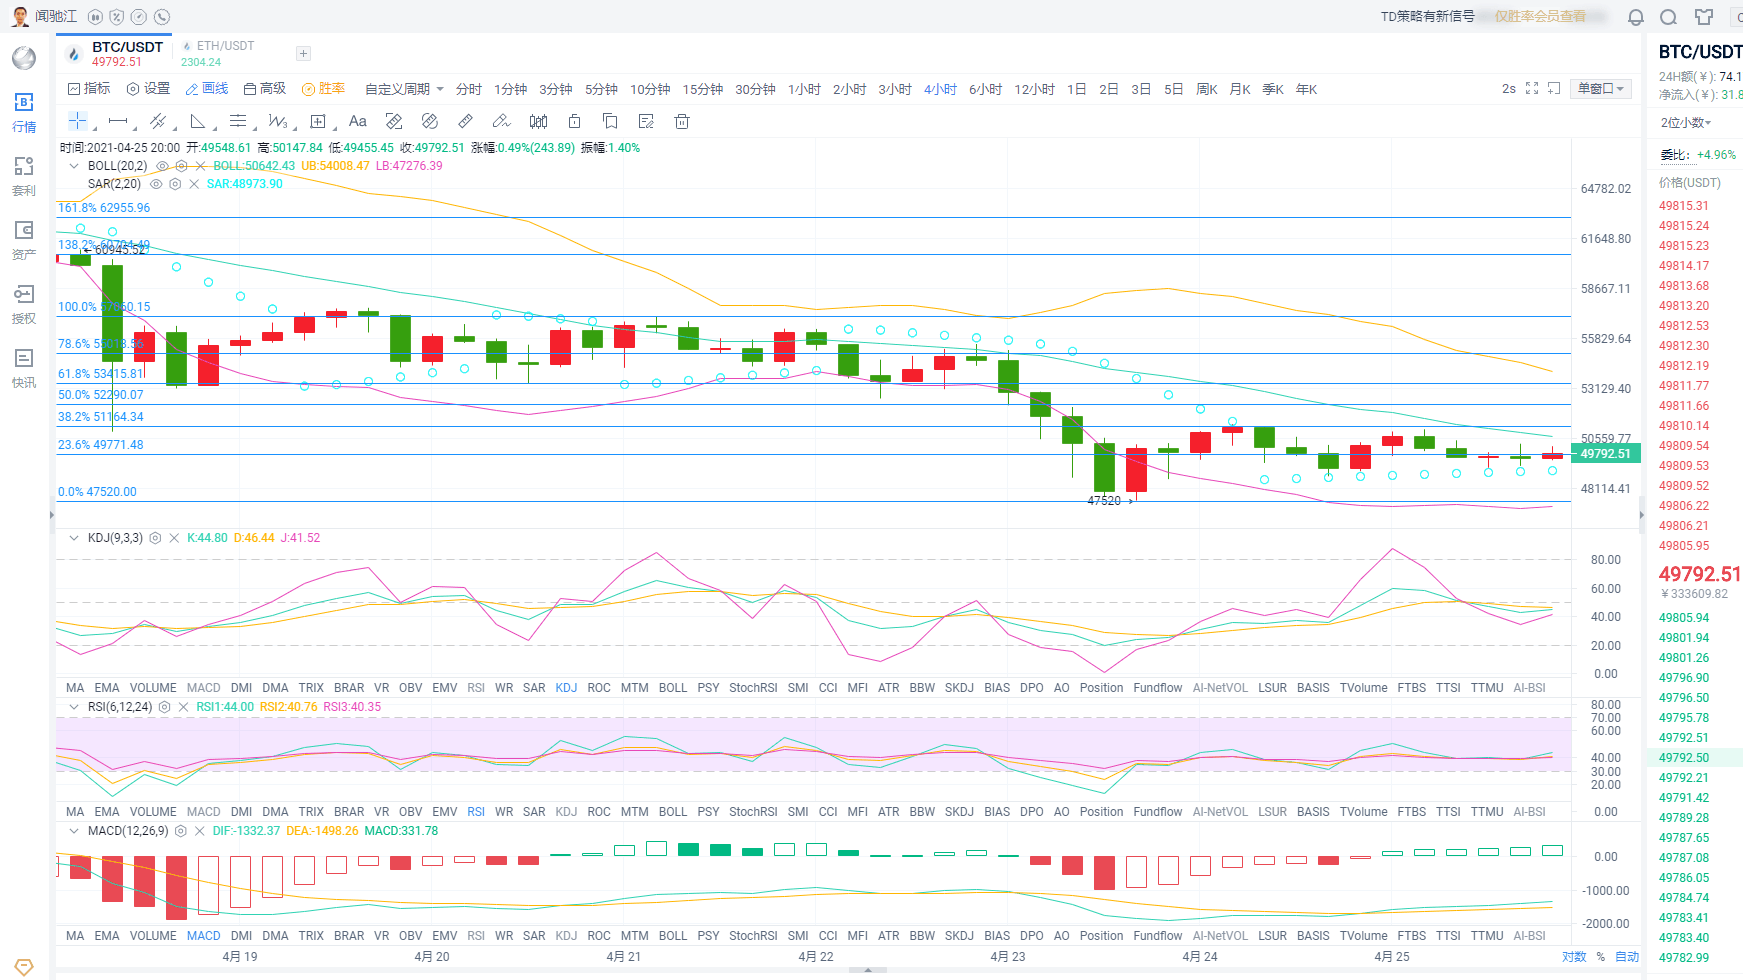Click the search magnifier icon
This screenshot has height=980, width=1743.
click(x=1668, y=17)
